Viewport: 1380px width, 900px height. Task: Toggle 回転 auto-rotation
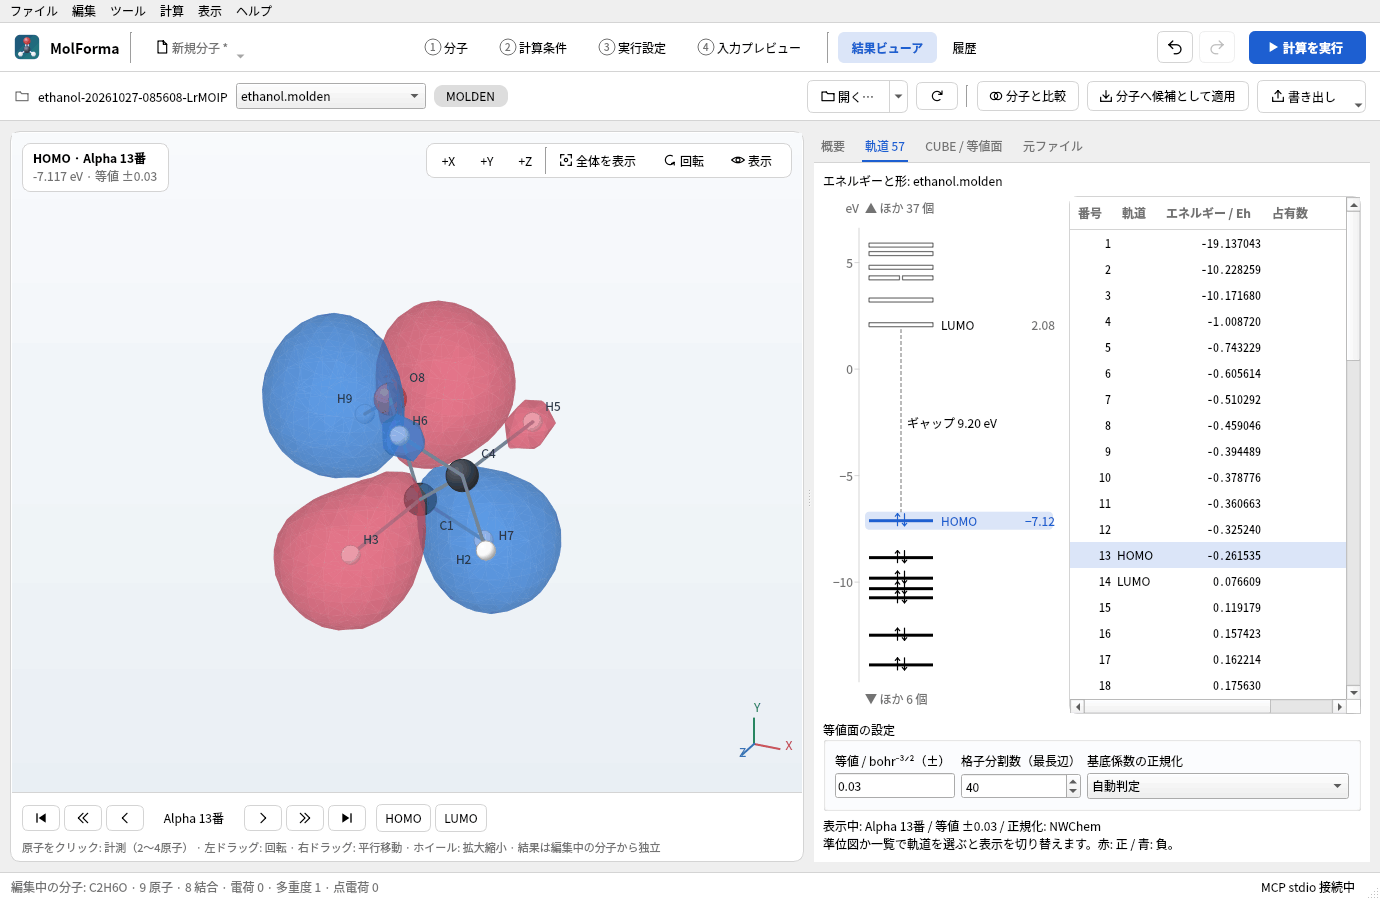[x=684, y=161]
